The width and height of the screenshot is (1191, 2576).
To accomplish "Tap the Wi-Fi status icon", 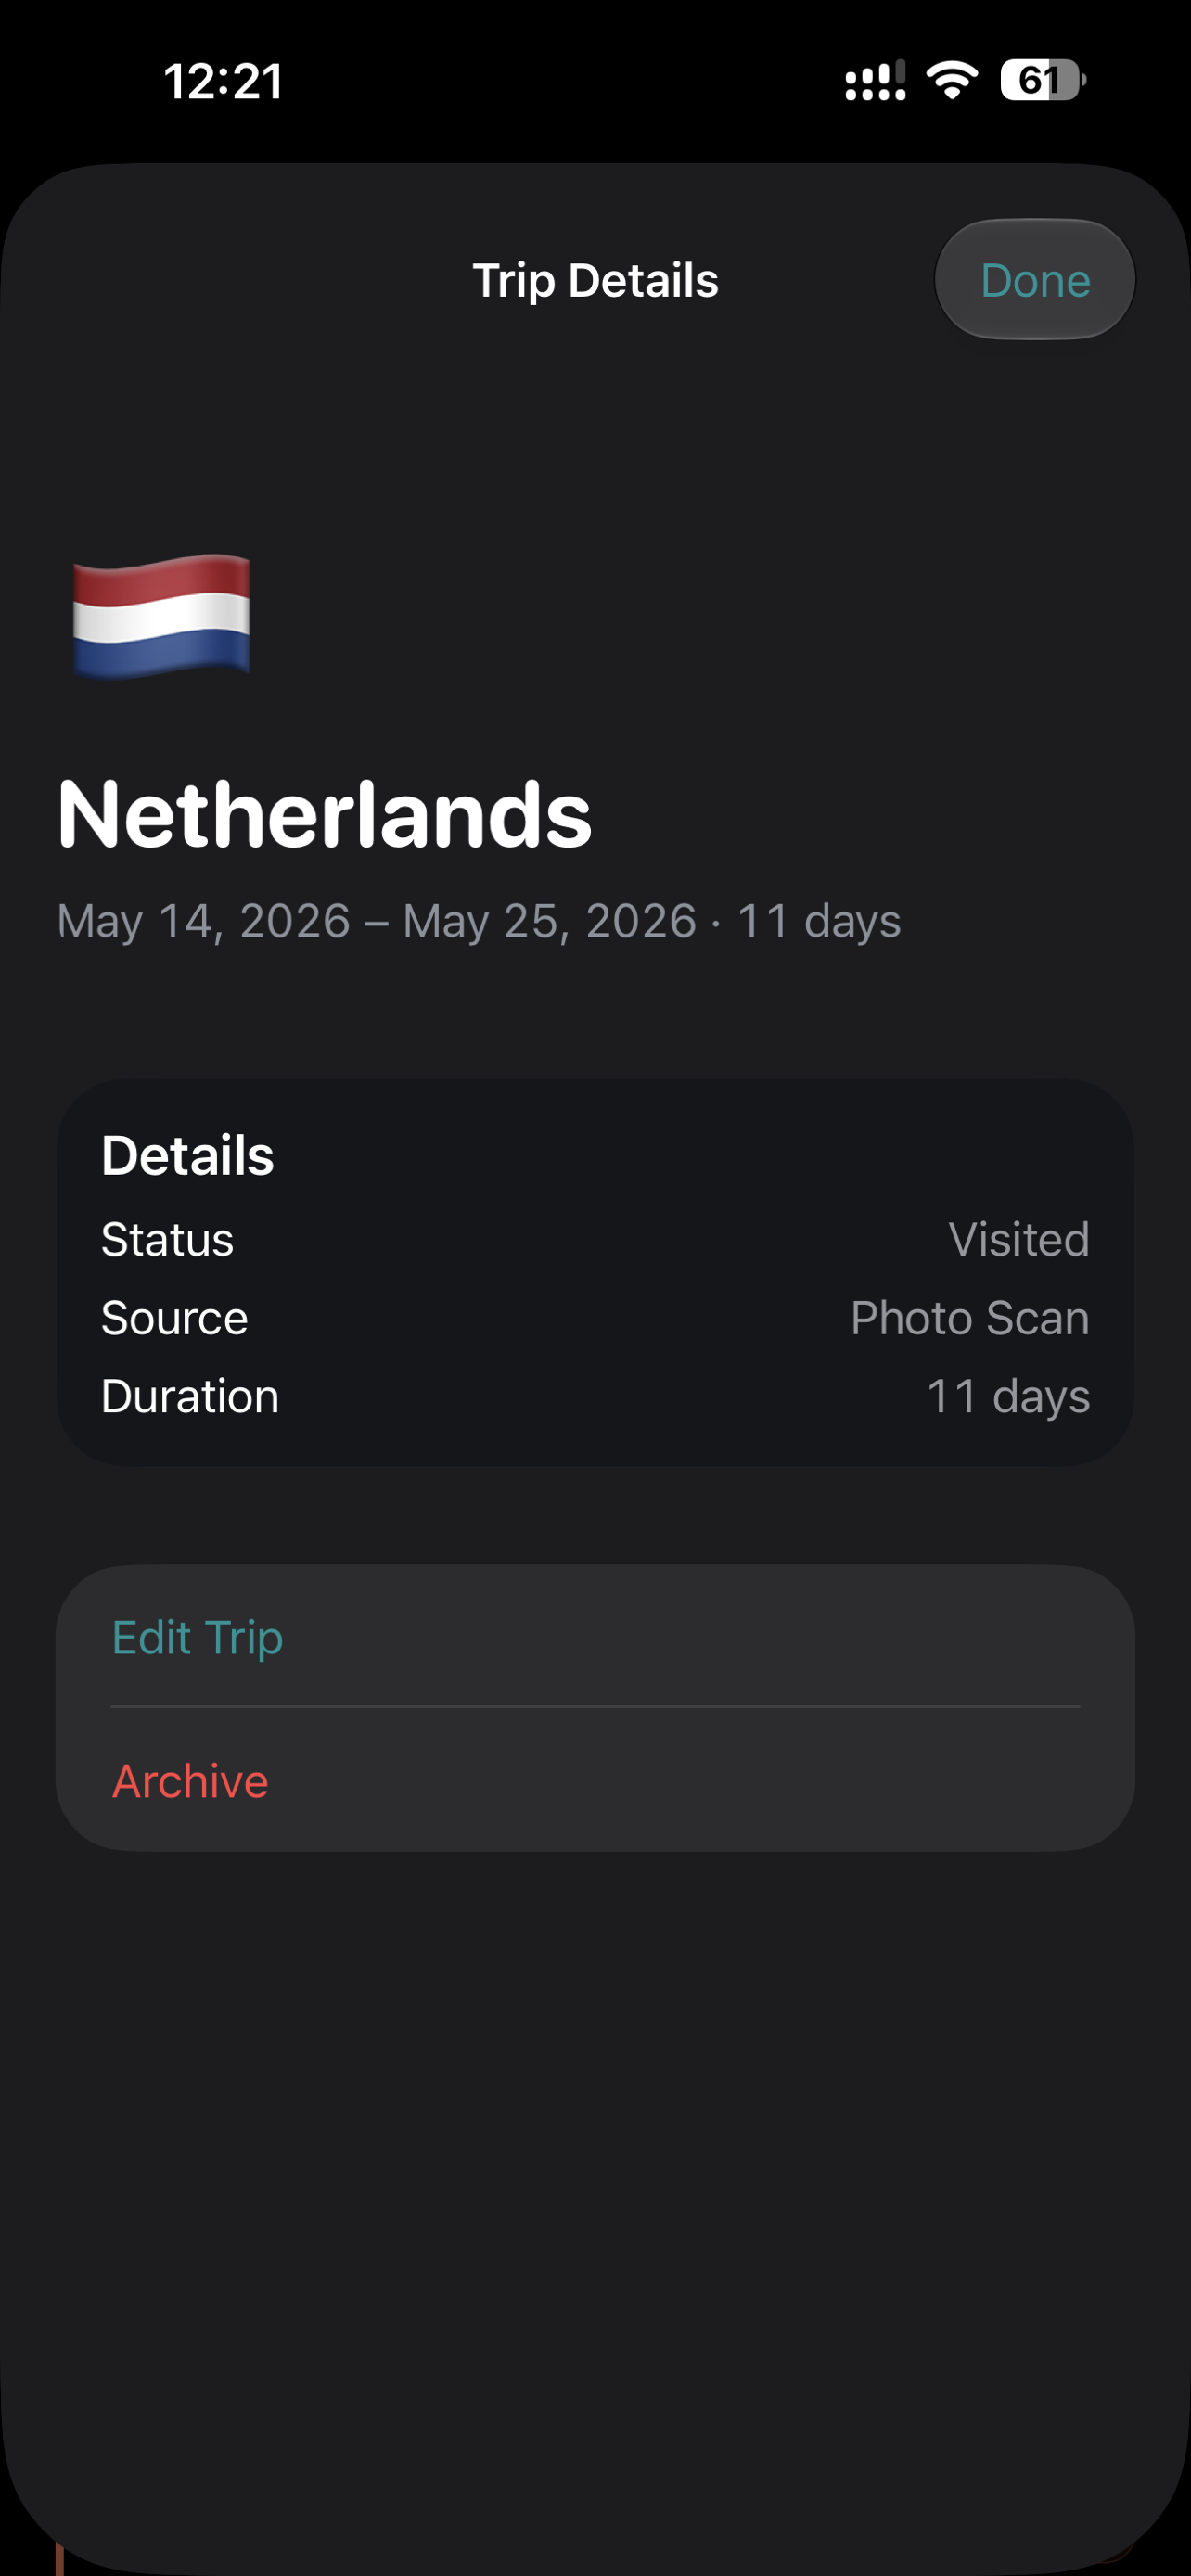I will pyautogui.click(x=952, y=80).
